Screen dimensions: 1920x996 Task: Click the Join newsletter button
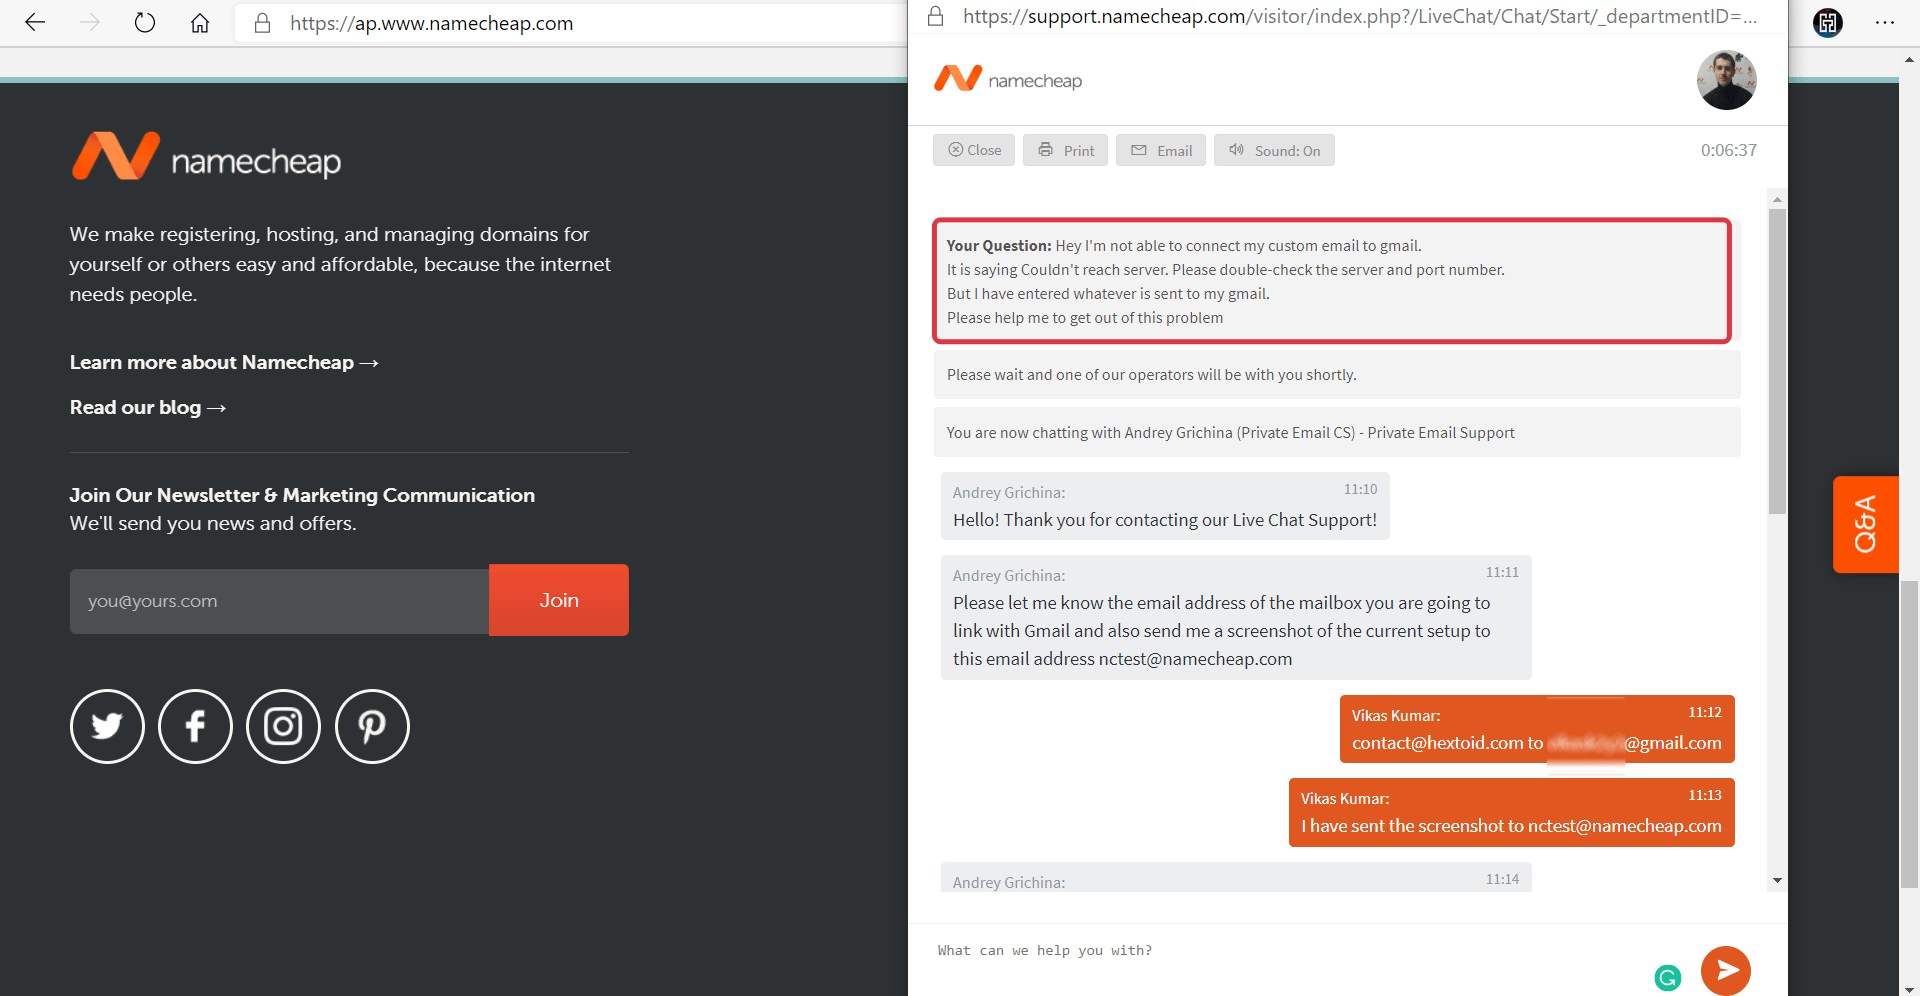click(x=559, y=600)
